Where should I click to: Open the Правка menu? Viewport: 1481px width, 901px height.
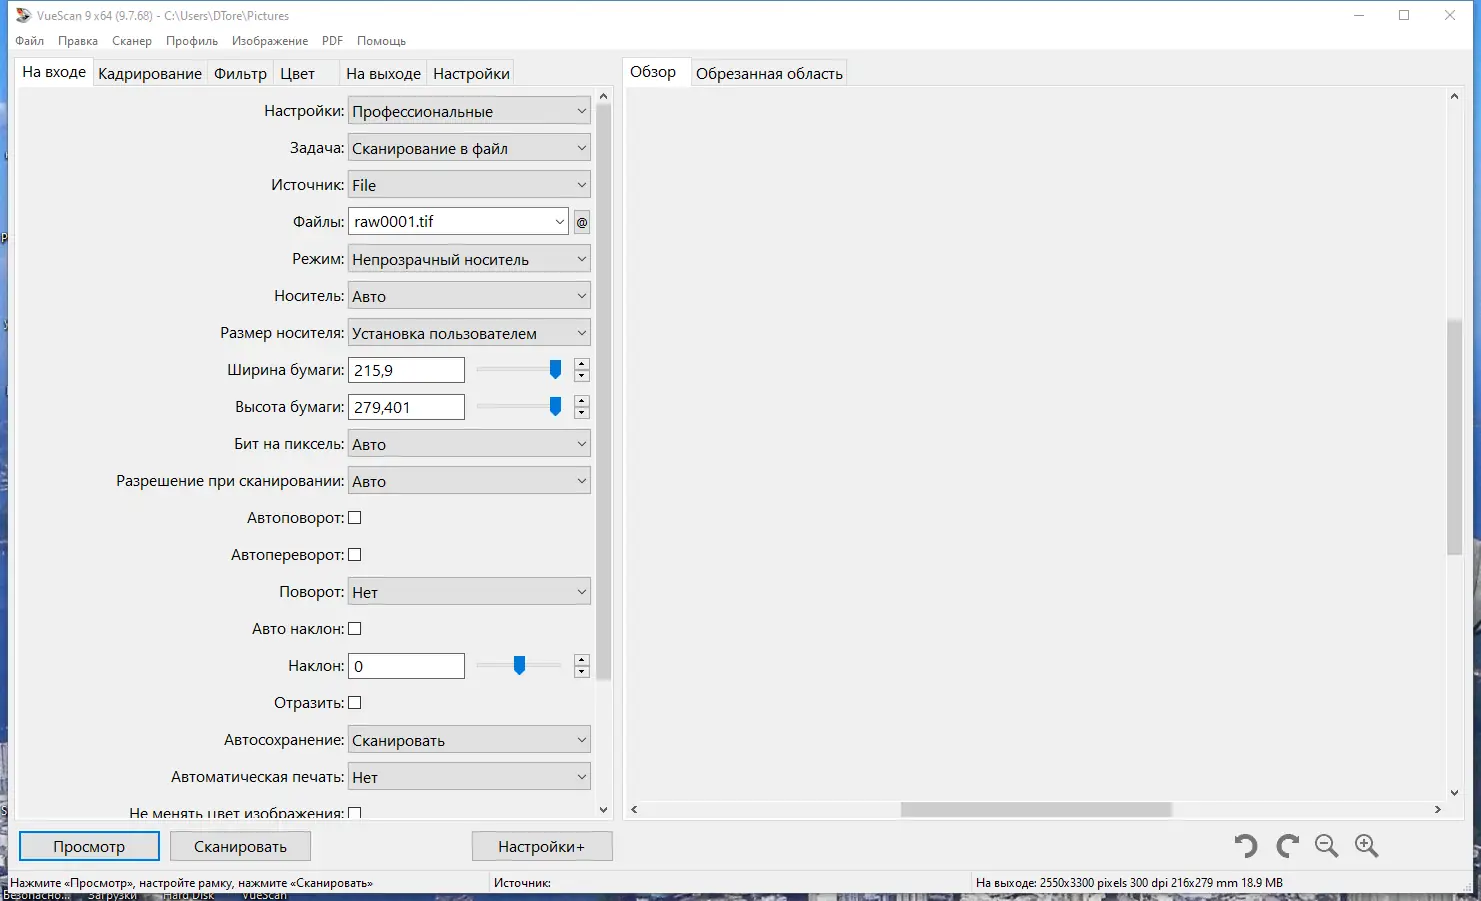[78, 41]
